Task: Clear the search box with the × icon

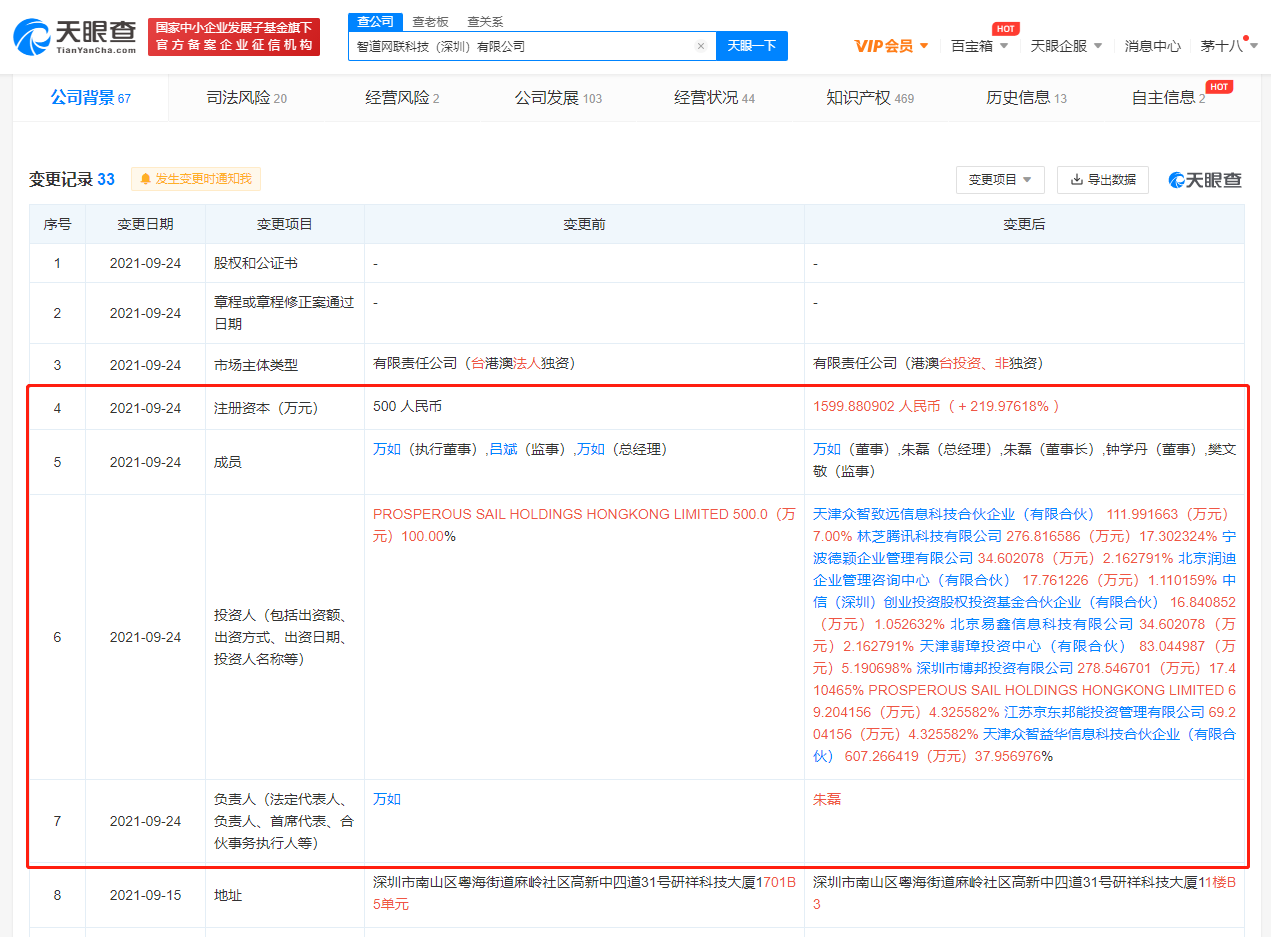Action: [701, 46]
